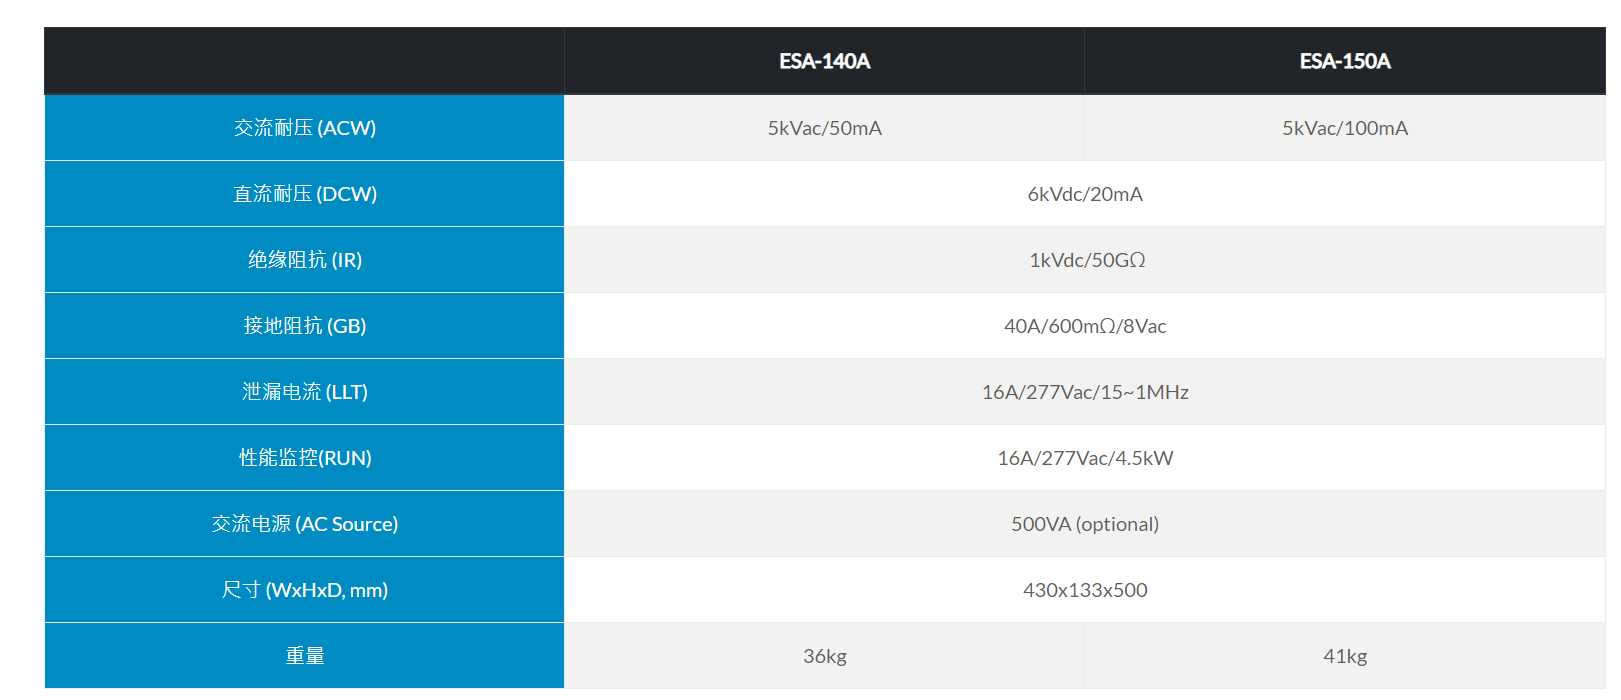This screenshot has width=1621, height=700.
Task: Click the 尺寸 (WxHxD, mm) row label
Action: tap(304, 590)
